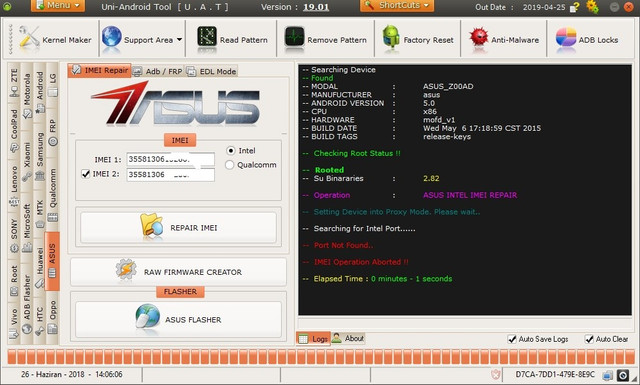Select the LG brand tab
The image size is (640, 385).
[x=53, y=85]
